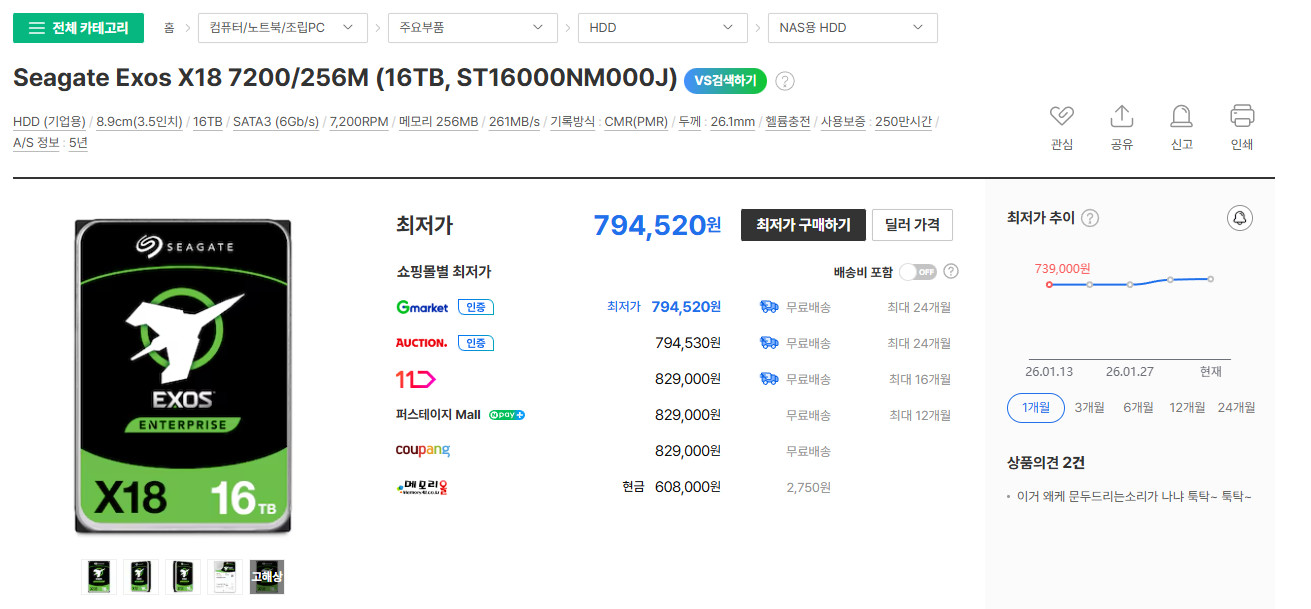Open the Gmarket store listing
The width and height of the screenshot is (1311, 609).
424,306
